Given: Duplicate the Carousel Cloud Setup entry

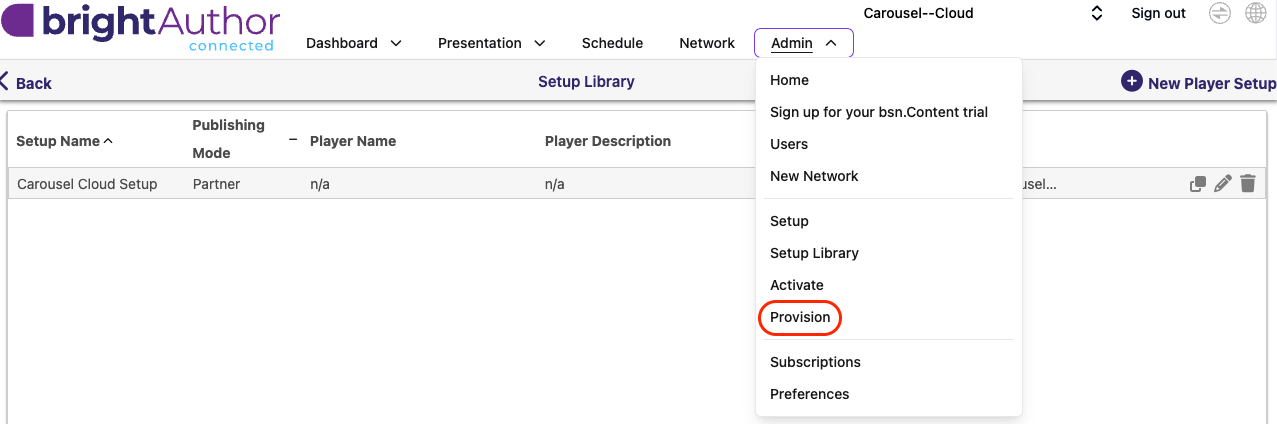Looking at the screenshot, I should [1197, 184].
